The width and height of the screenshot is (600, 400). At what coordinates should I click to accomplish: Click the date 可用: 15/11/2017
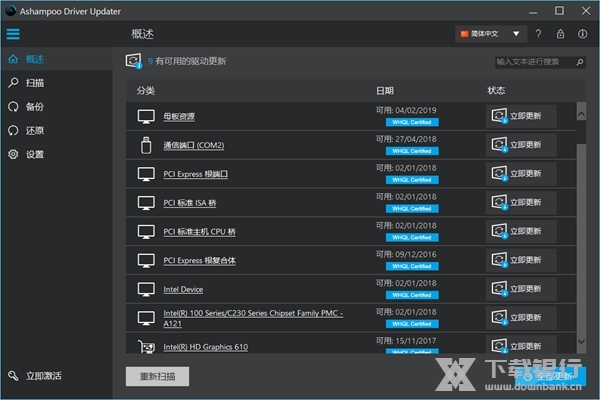coord(406,341)
